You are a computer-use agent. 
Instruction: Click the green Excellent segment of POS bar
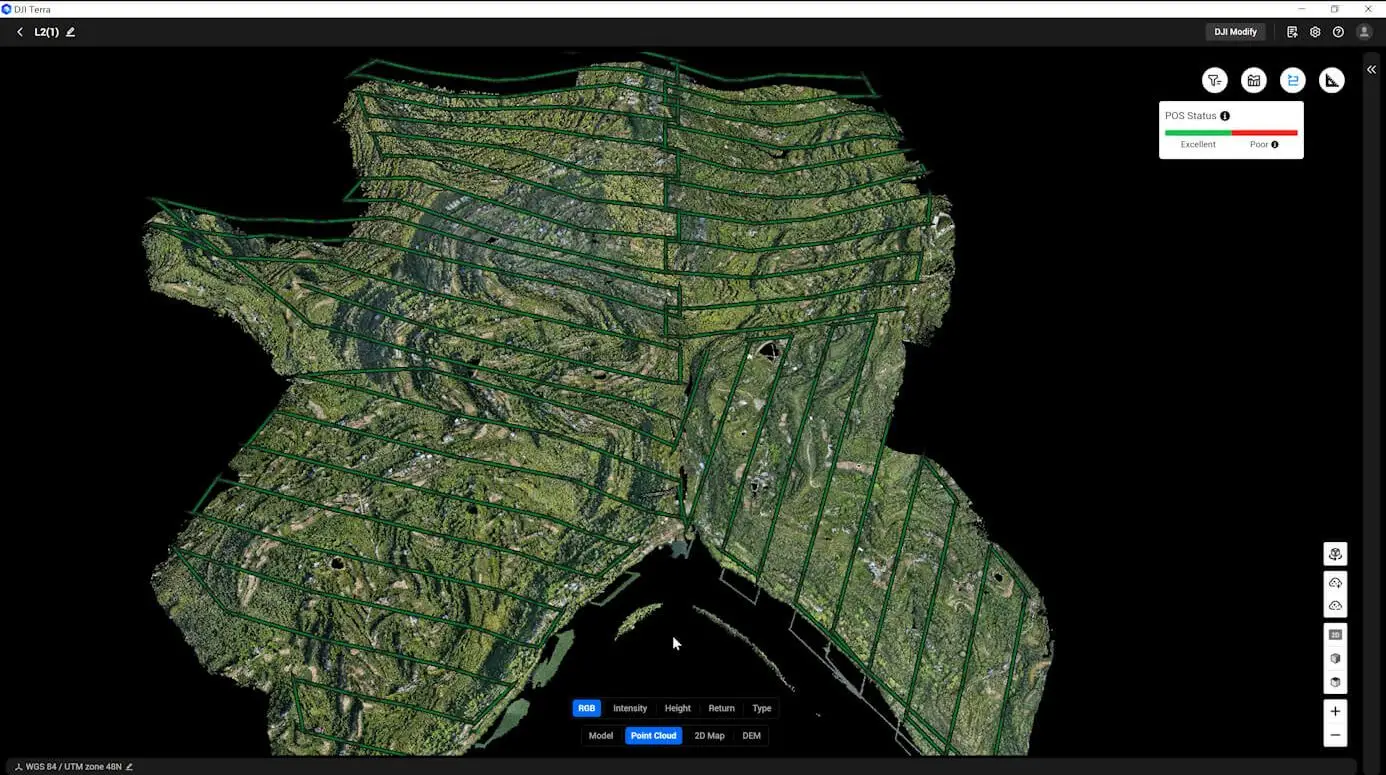pos(1198,133)
